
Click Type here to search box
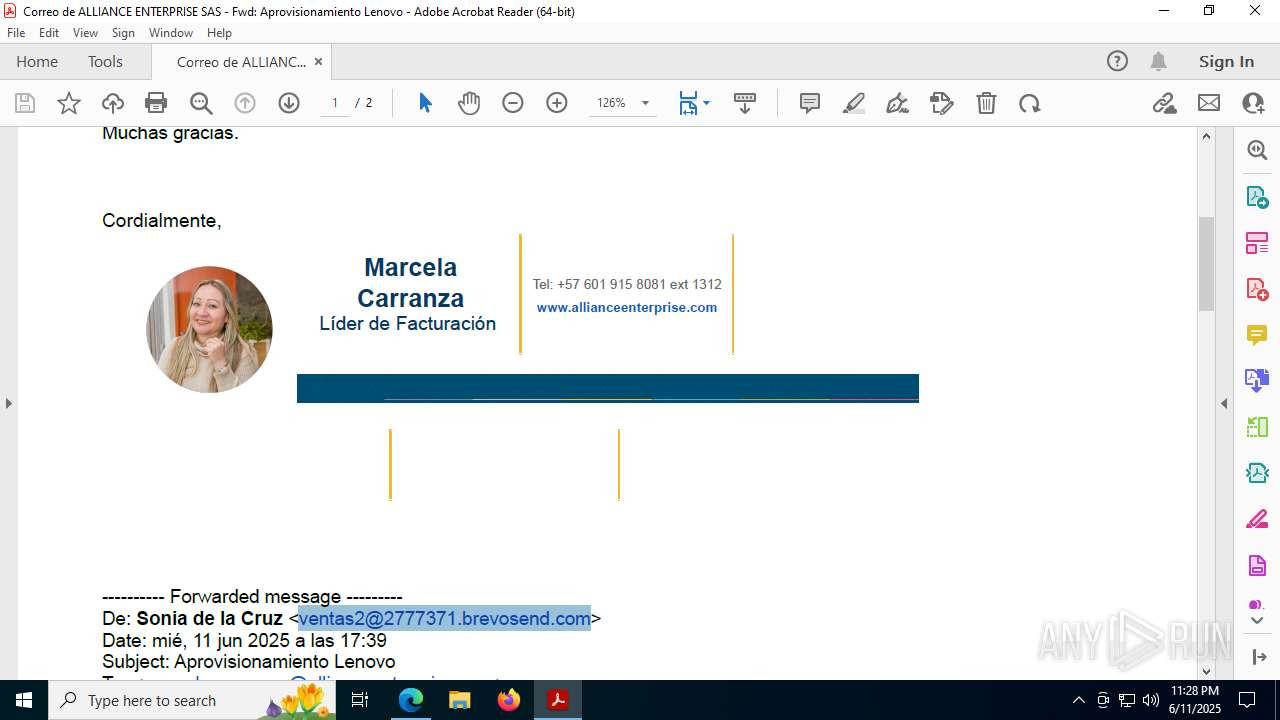click(x=192, y=700)
